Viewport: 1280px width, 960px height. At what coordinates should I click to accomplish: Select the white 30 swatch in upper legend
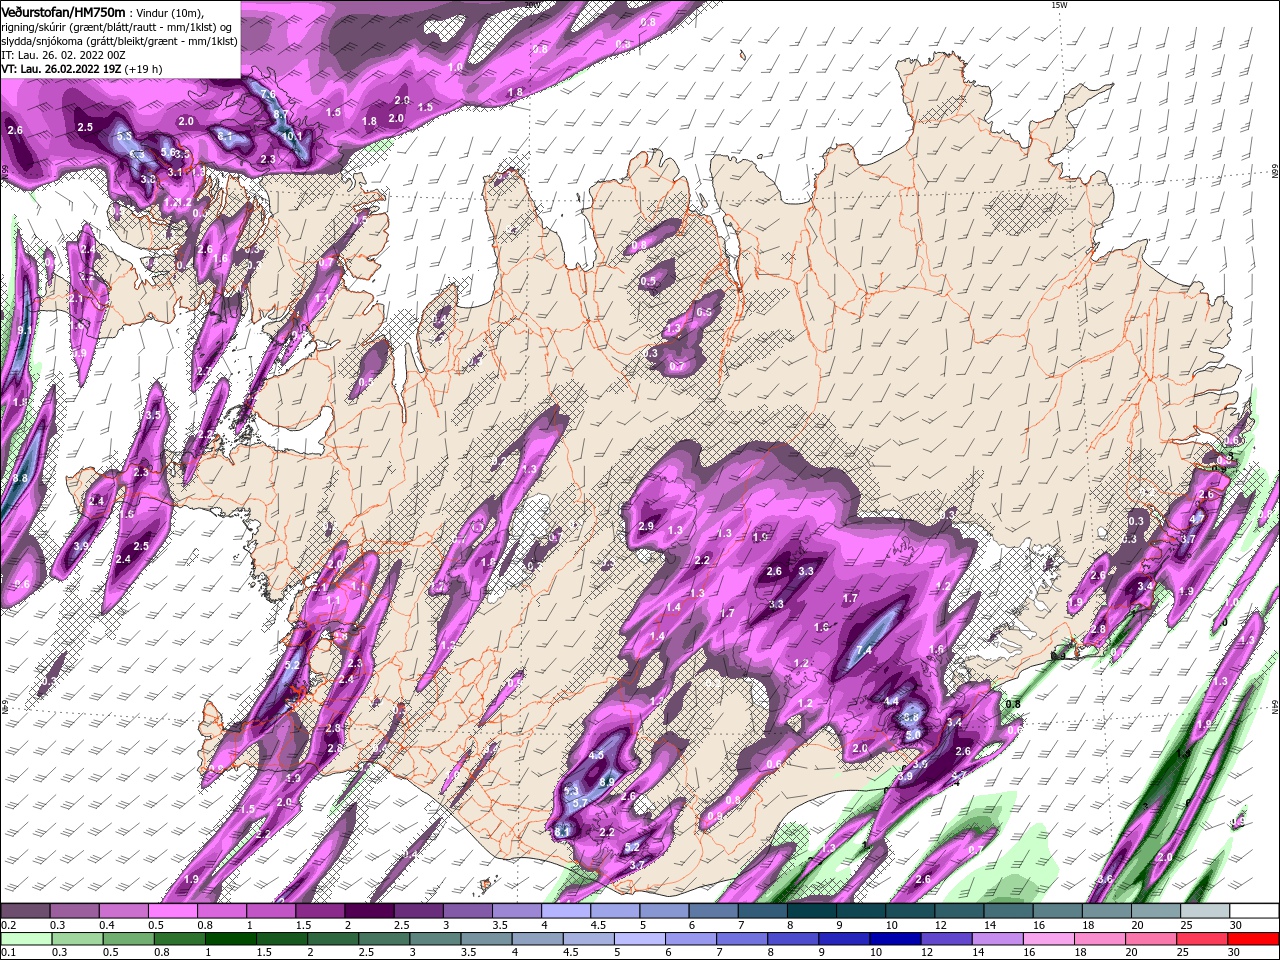point(1255,911)
